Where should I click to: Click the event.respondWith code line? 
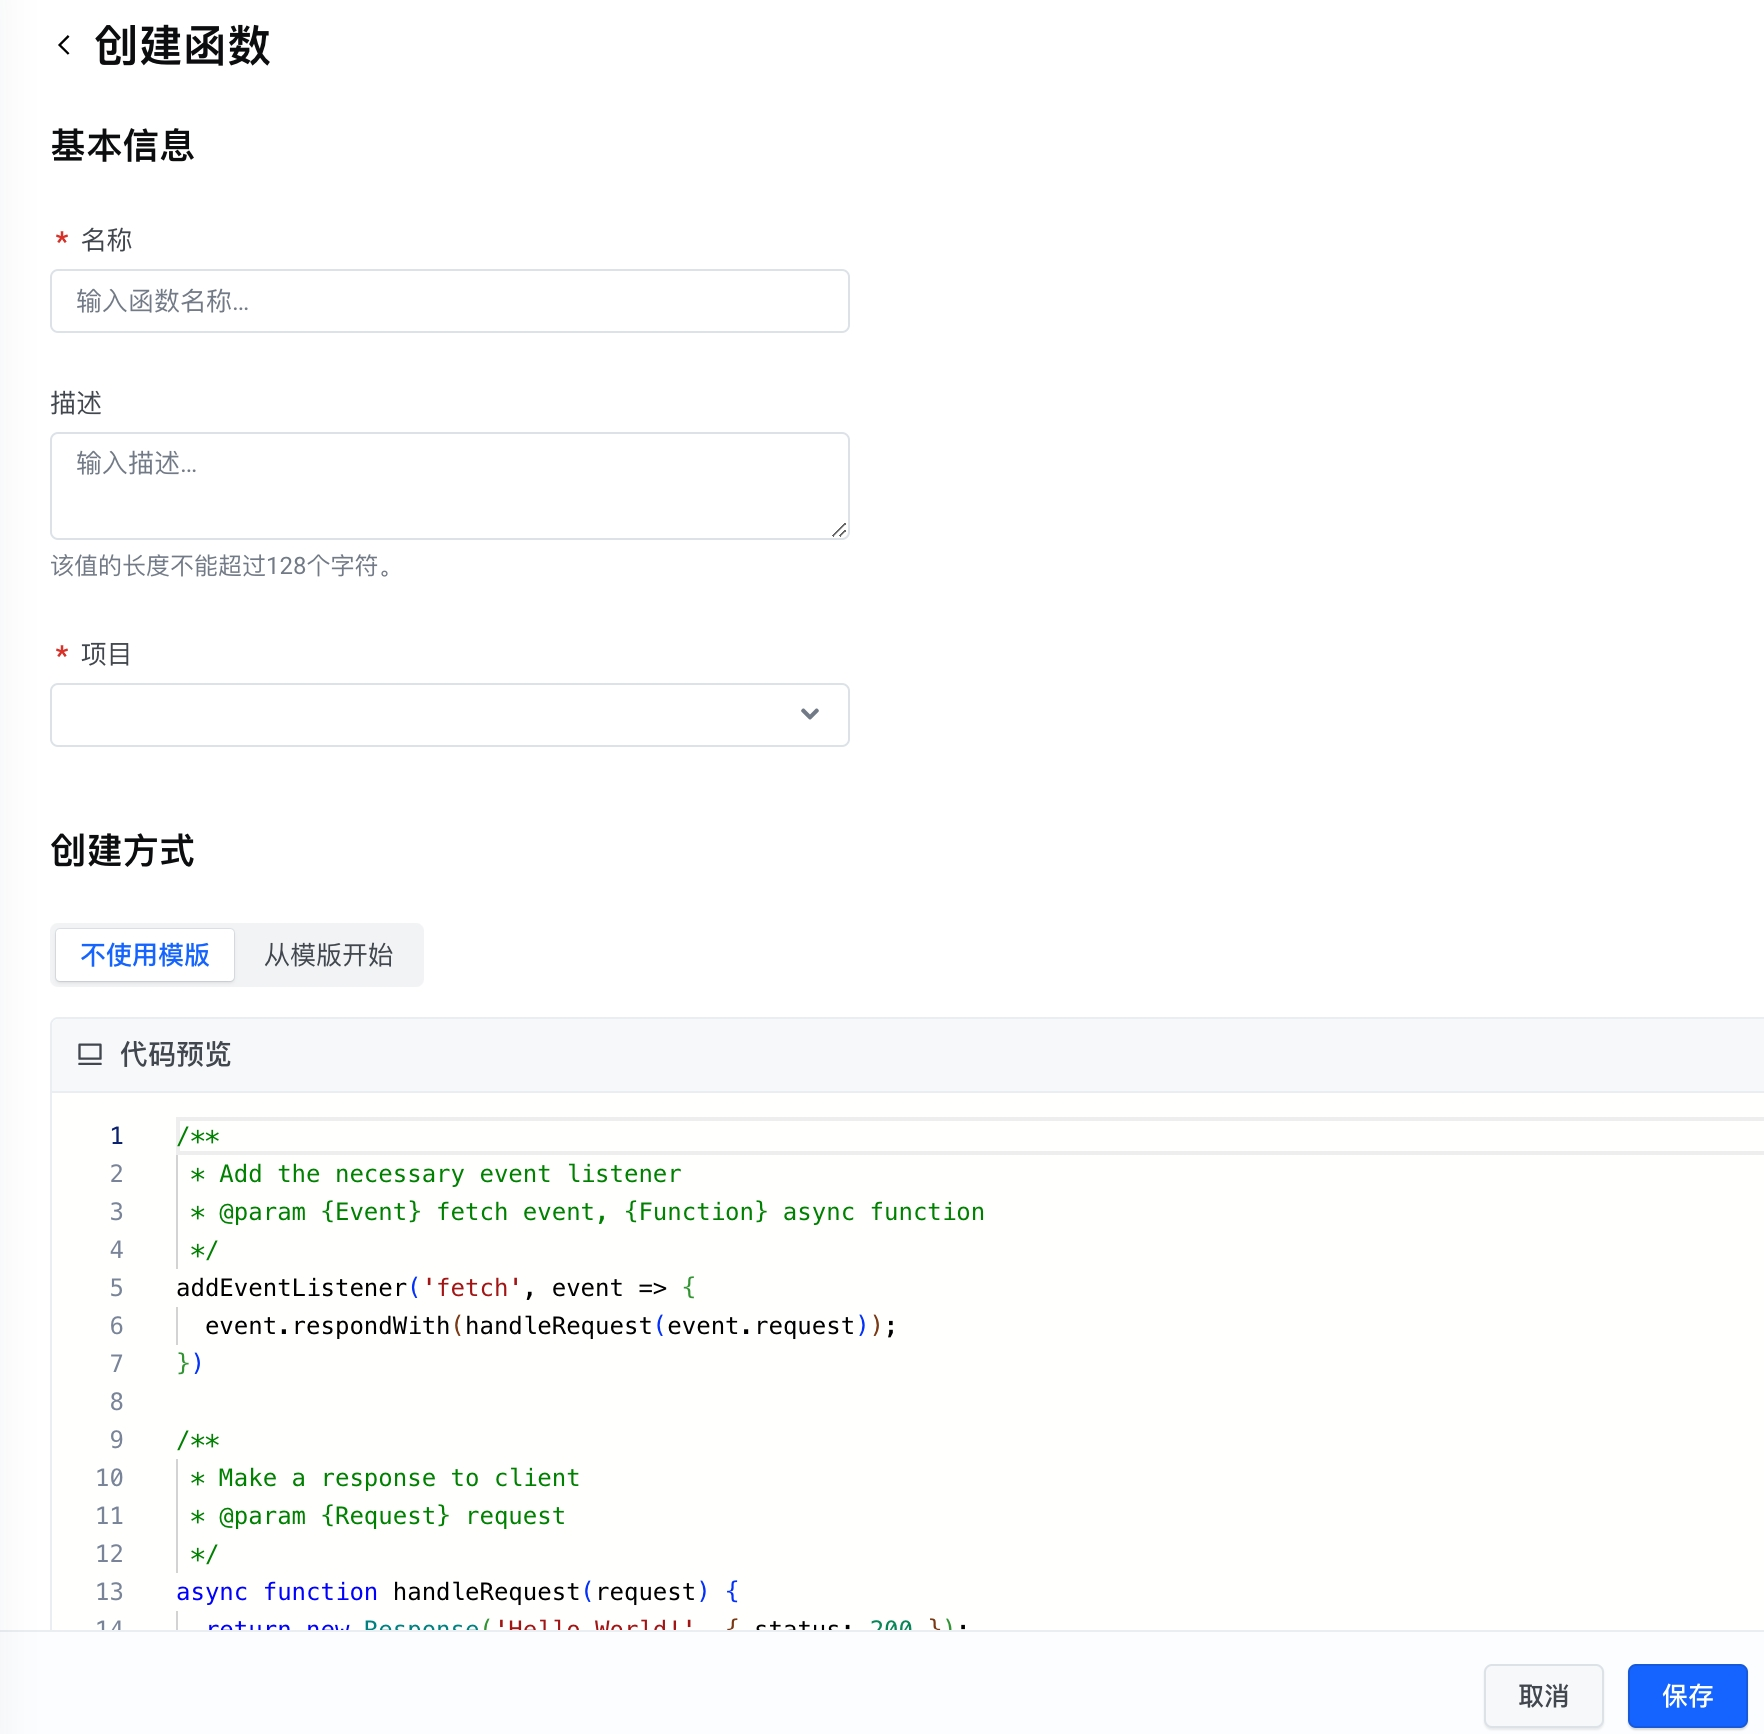(x=551, y=1326)
